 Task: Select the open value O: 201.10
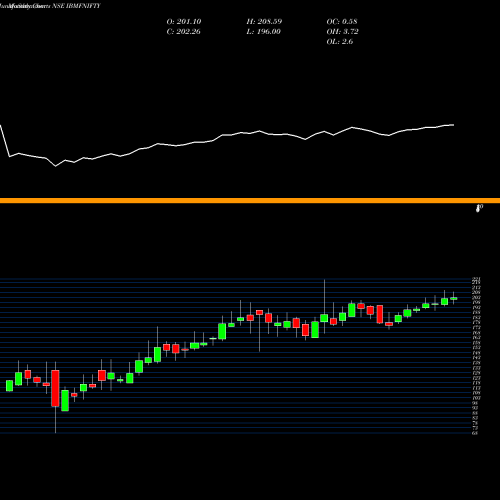pyautogui.click(x=184, y=21)
